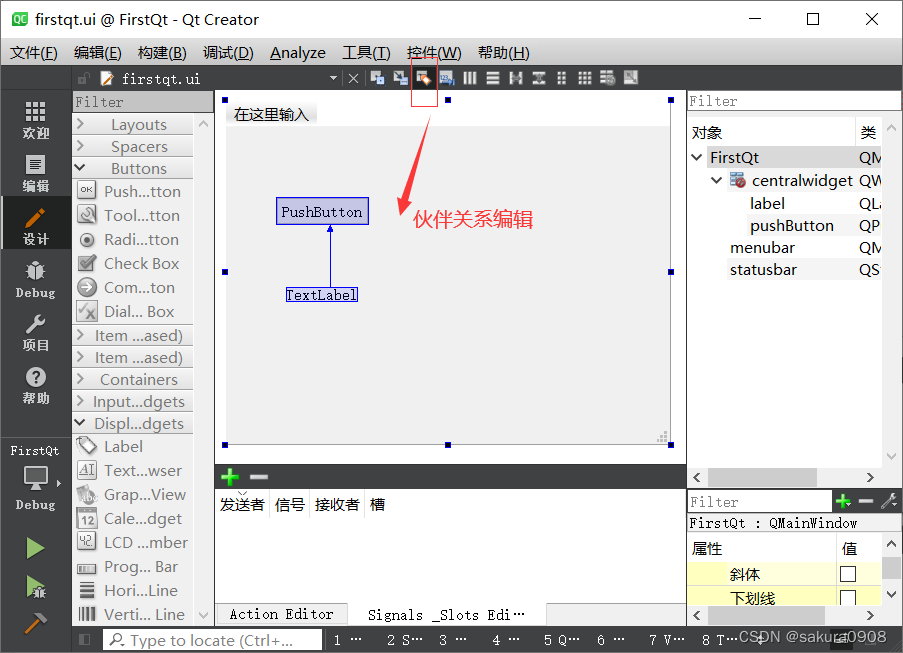Open property editor wrench settings
The image size is (903, 653).
click(x=889, y=502)
